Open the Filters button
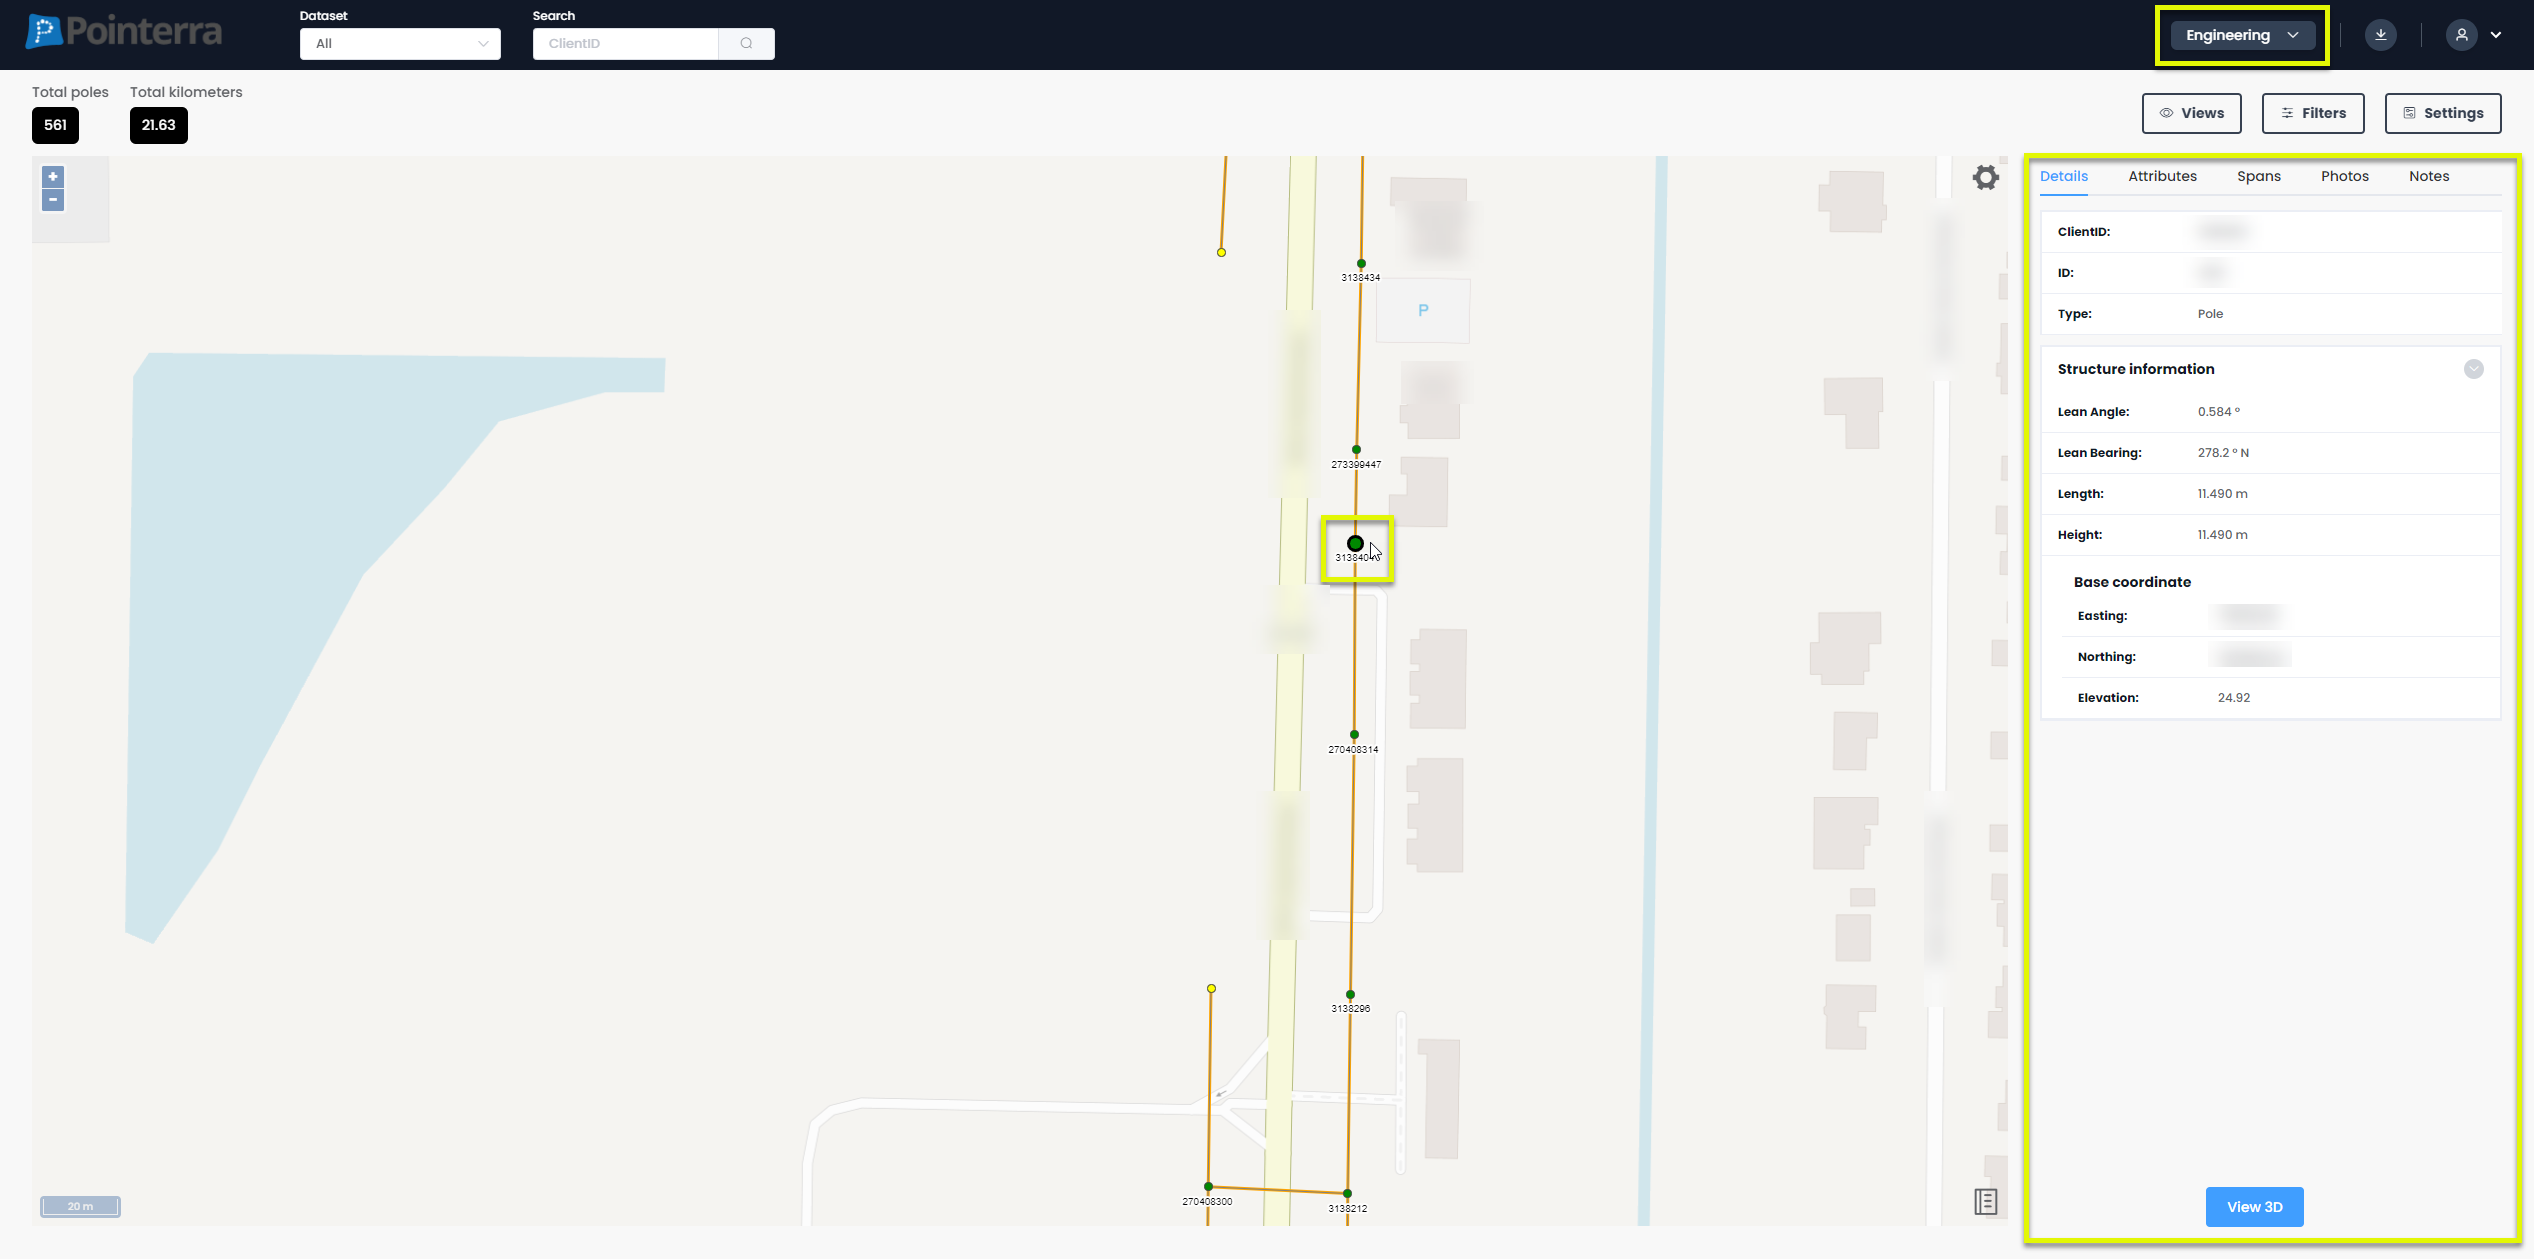 point(2312,113)
